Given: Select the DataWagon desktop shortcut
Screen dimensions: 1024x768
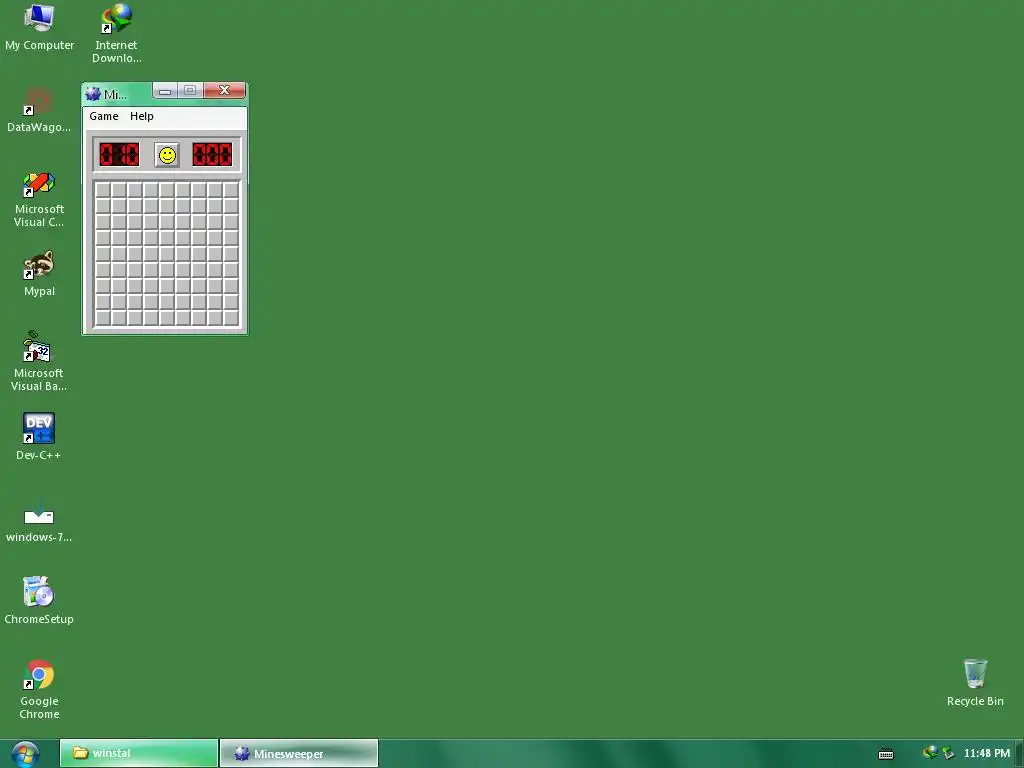Looking at the screenshot, I should pyautogui.click(x=39, y=110).
